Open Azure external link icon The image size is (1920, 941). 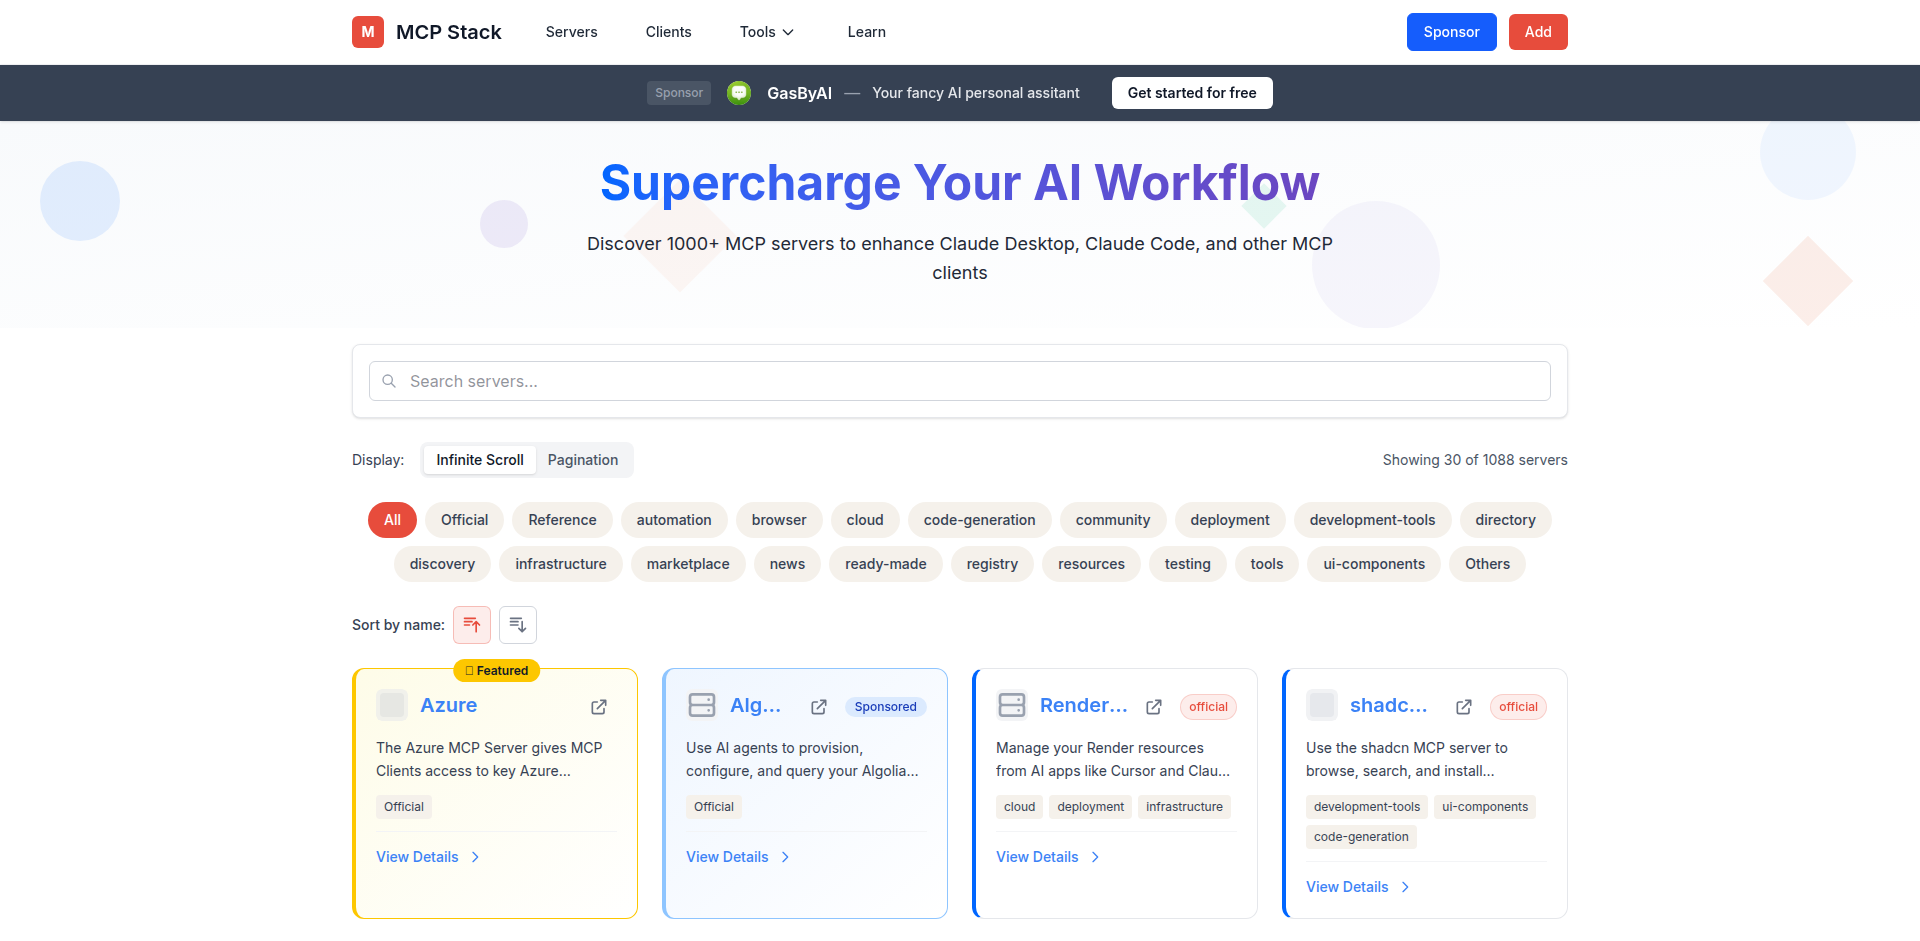(x=599, y=707)
